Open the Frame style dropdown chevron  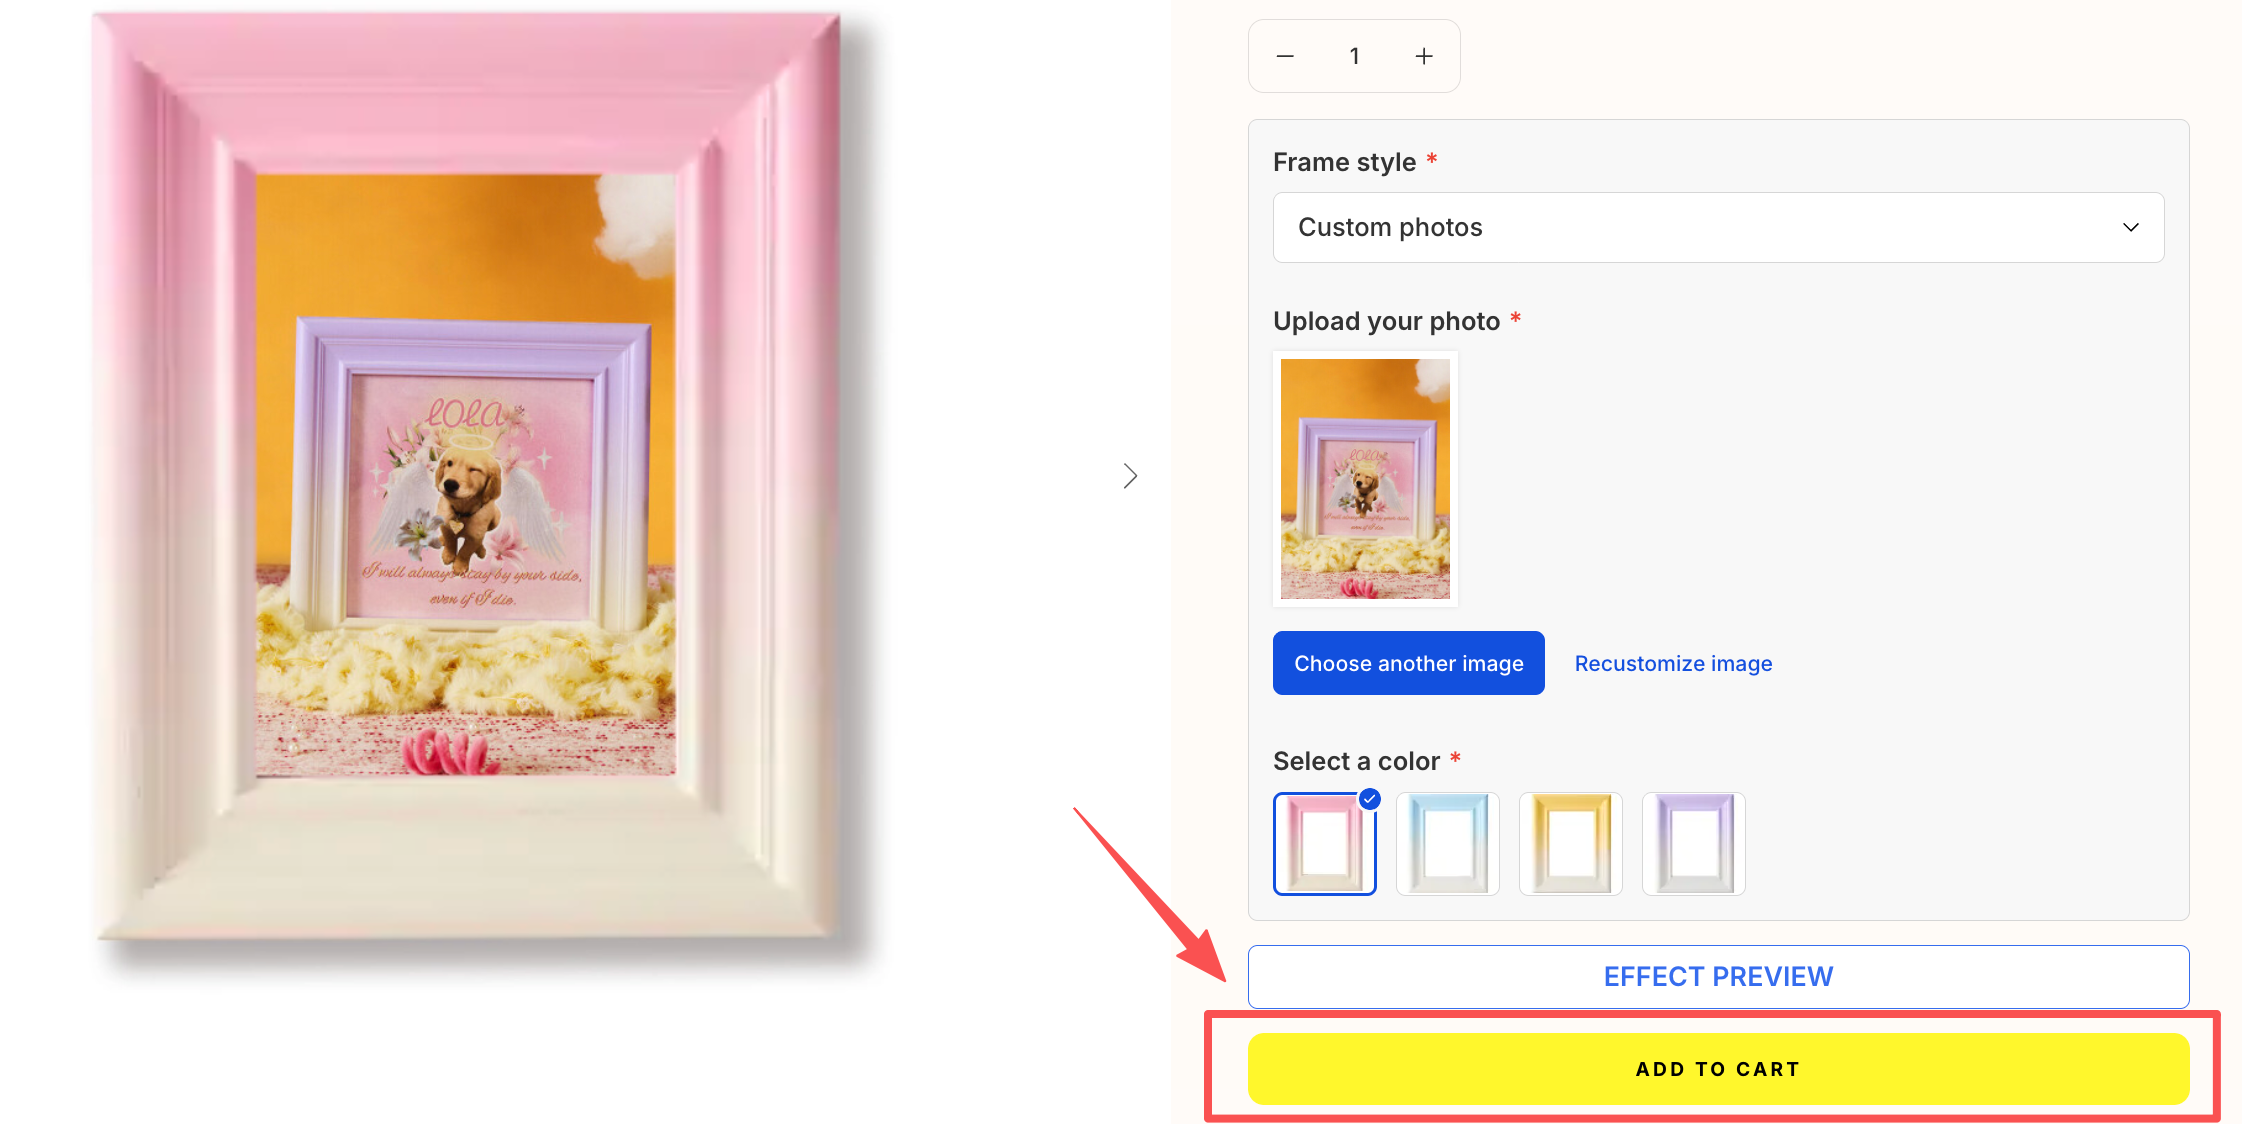tap(2131, 227)
